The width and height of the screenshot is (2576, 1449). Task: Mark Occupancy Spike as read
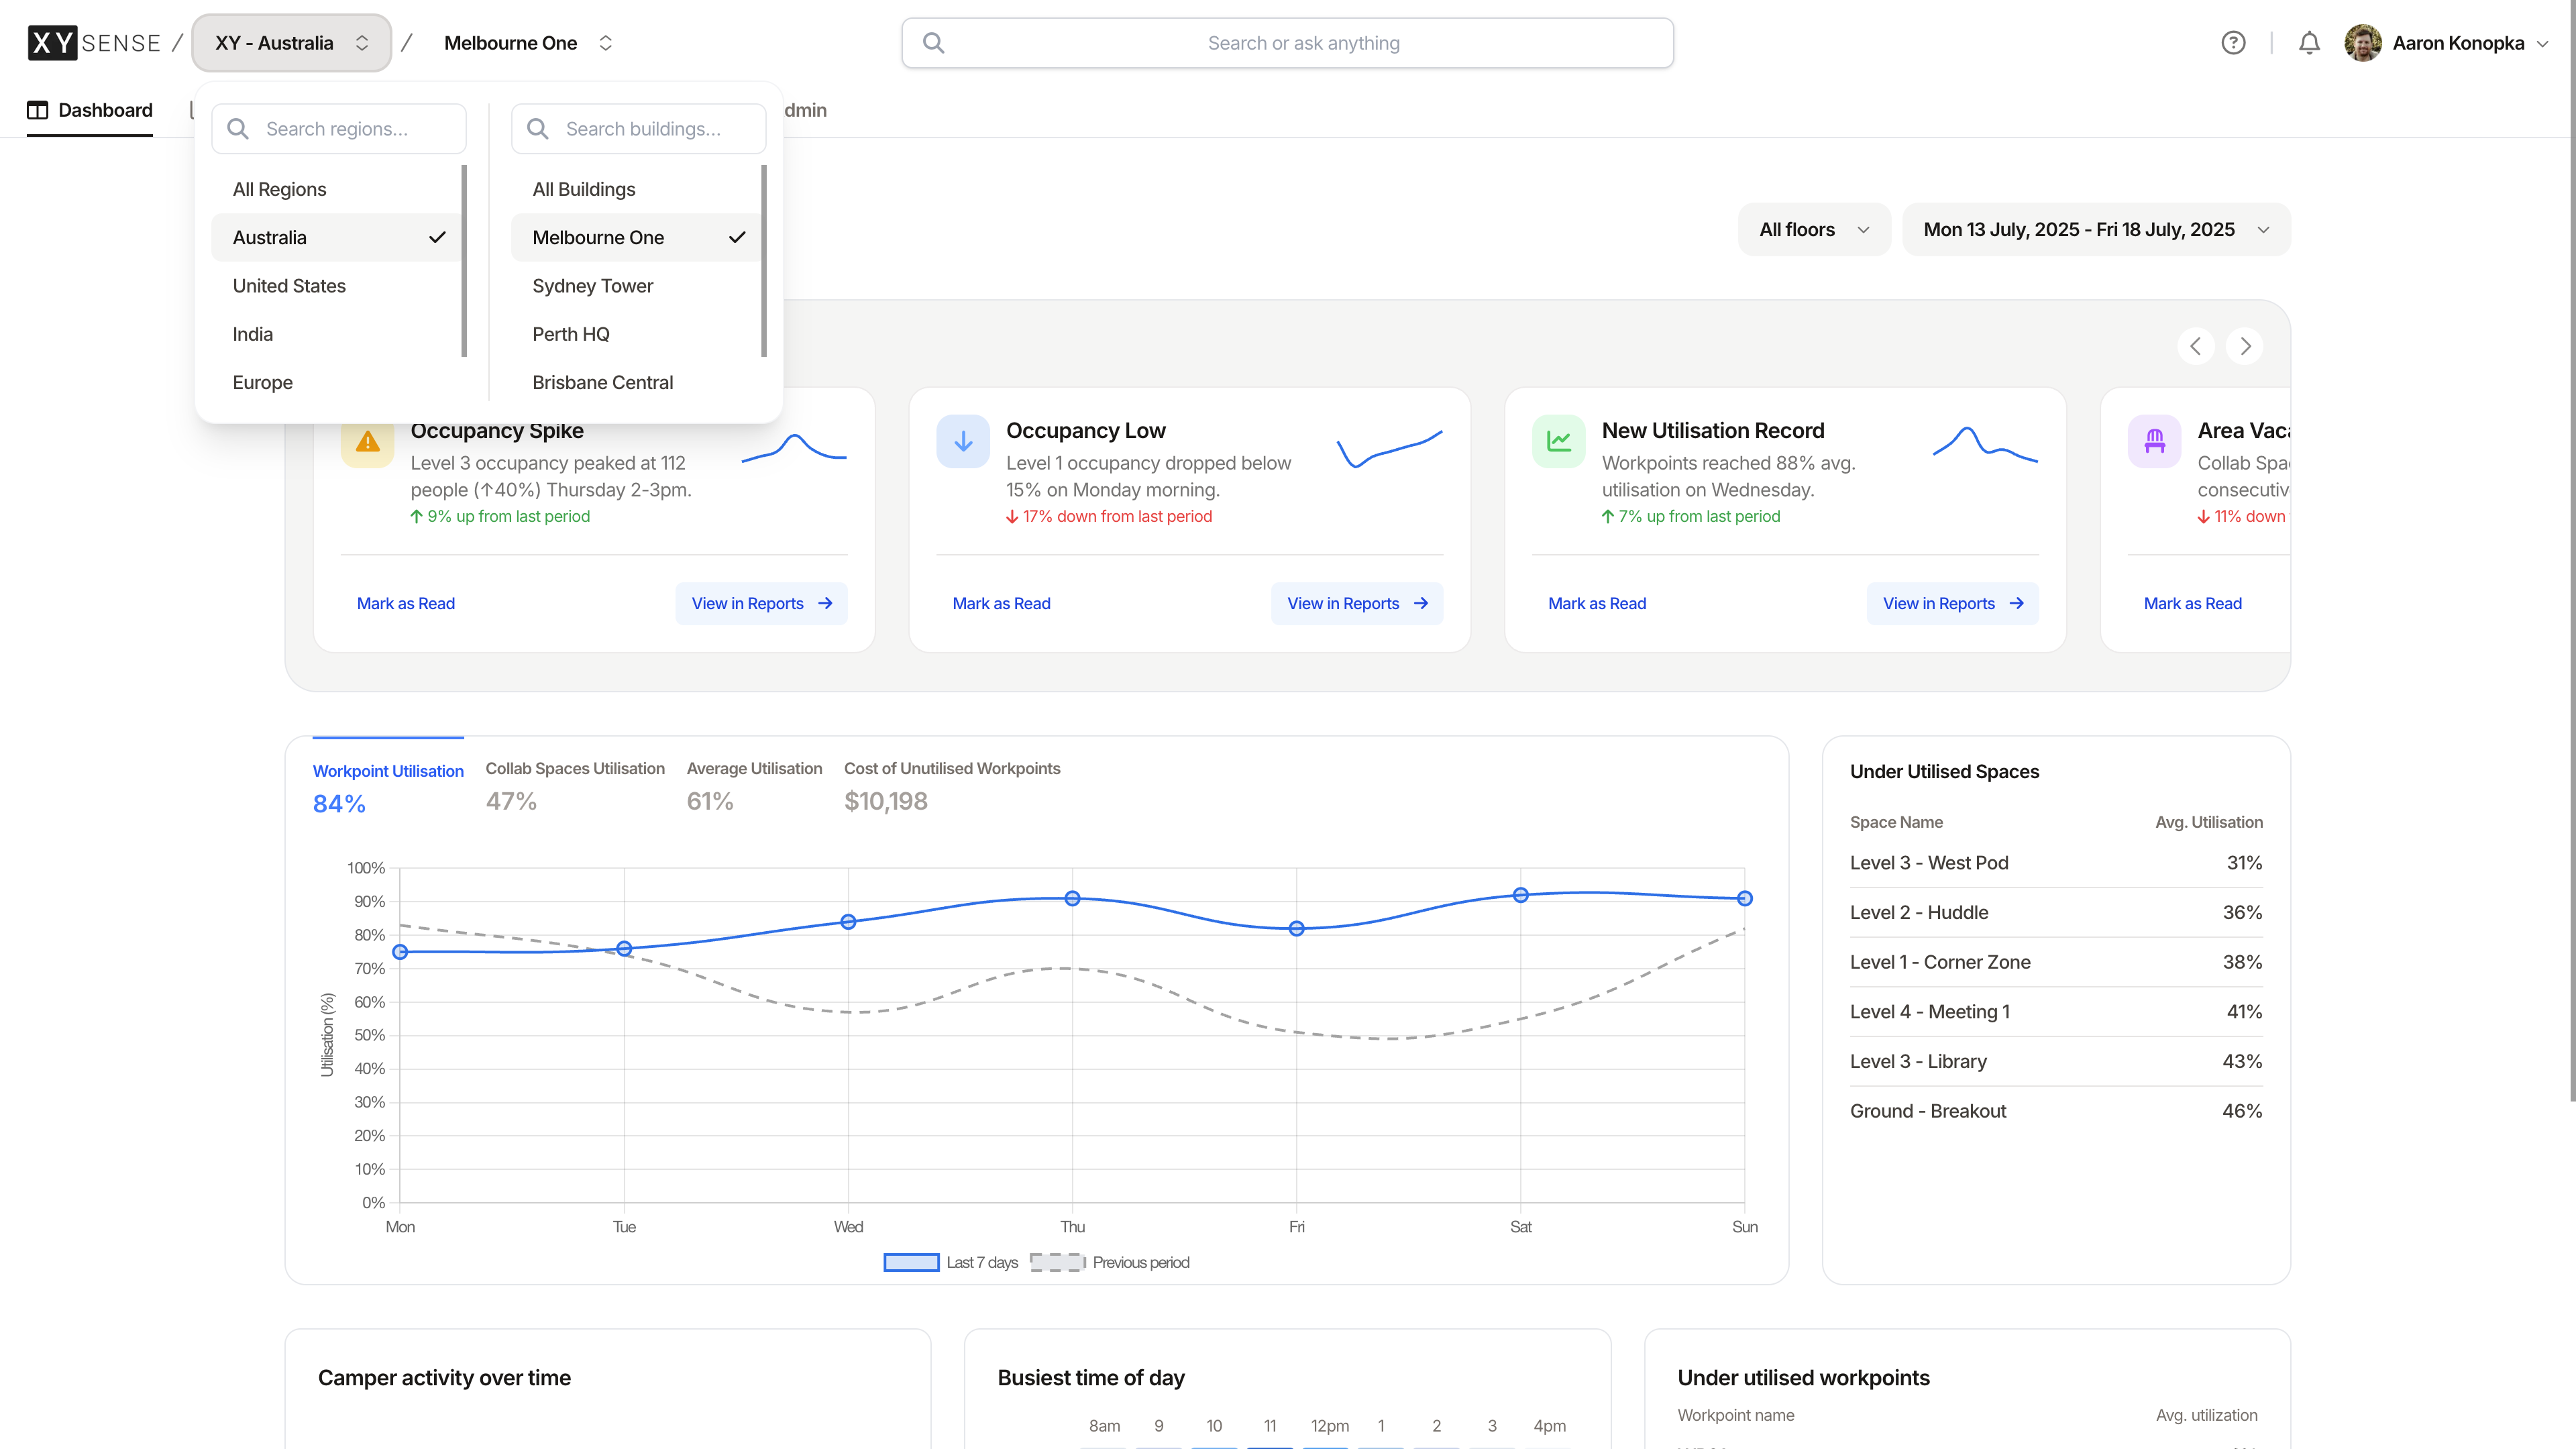coord(406,603)
